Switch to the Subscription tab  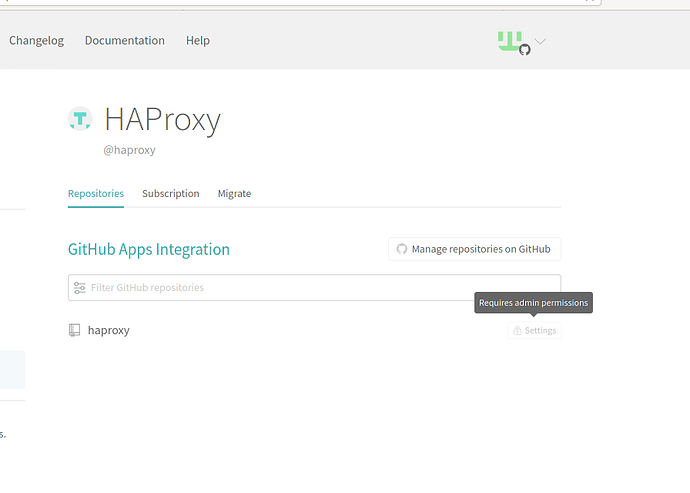point(171,194)
